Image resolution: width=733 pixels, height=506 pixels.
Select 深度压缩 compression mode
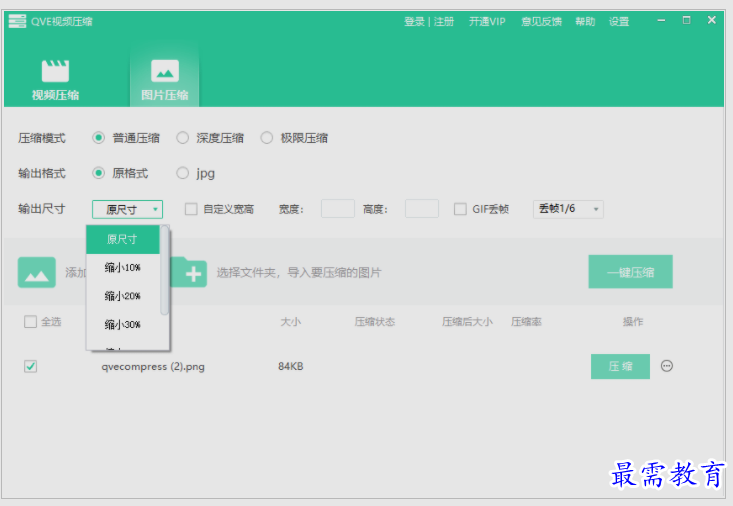pyautogui.click(x=183, y=138)
